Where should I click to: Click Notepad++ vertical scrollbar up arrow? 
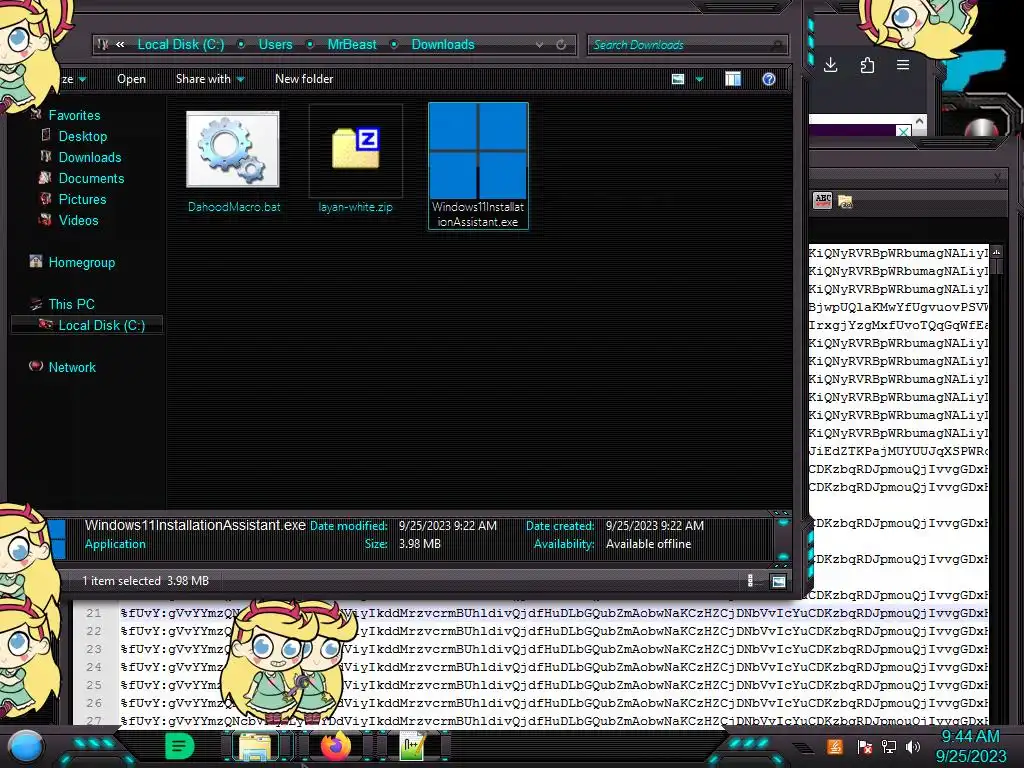point(997,251)
